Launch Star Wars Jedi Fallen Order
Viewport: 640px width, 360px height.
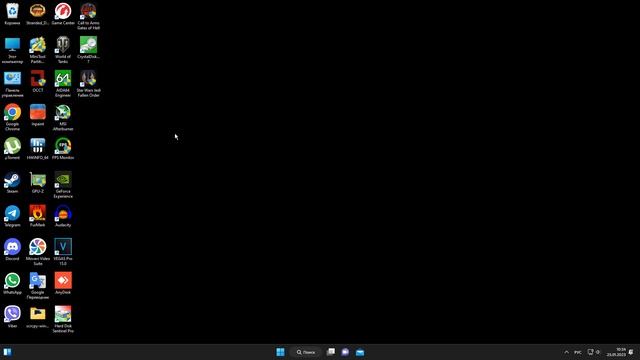click(88, 84)
